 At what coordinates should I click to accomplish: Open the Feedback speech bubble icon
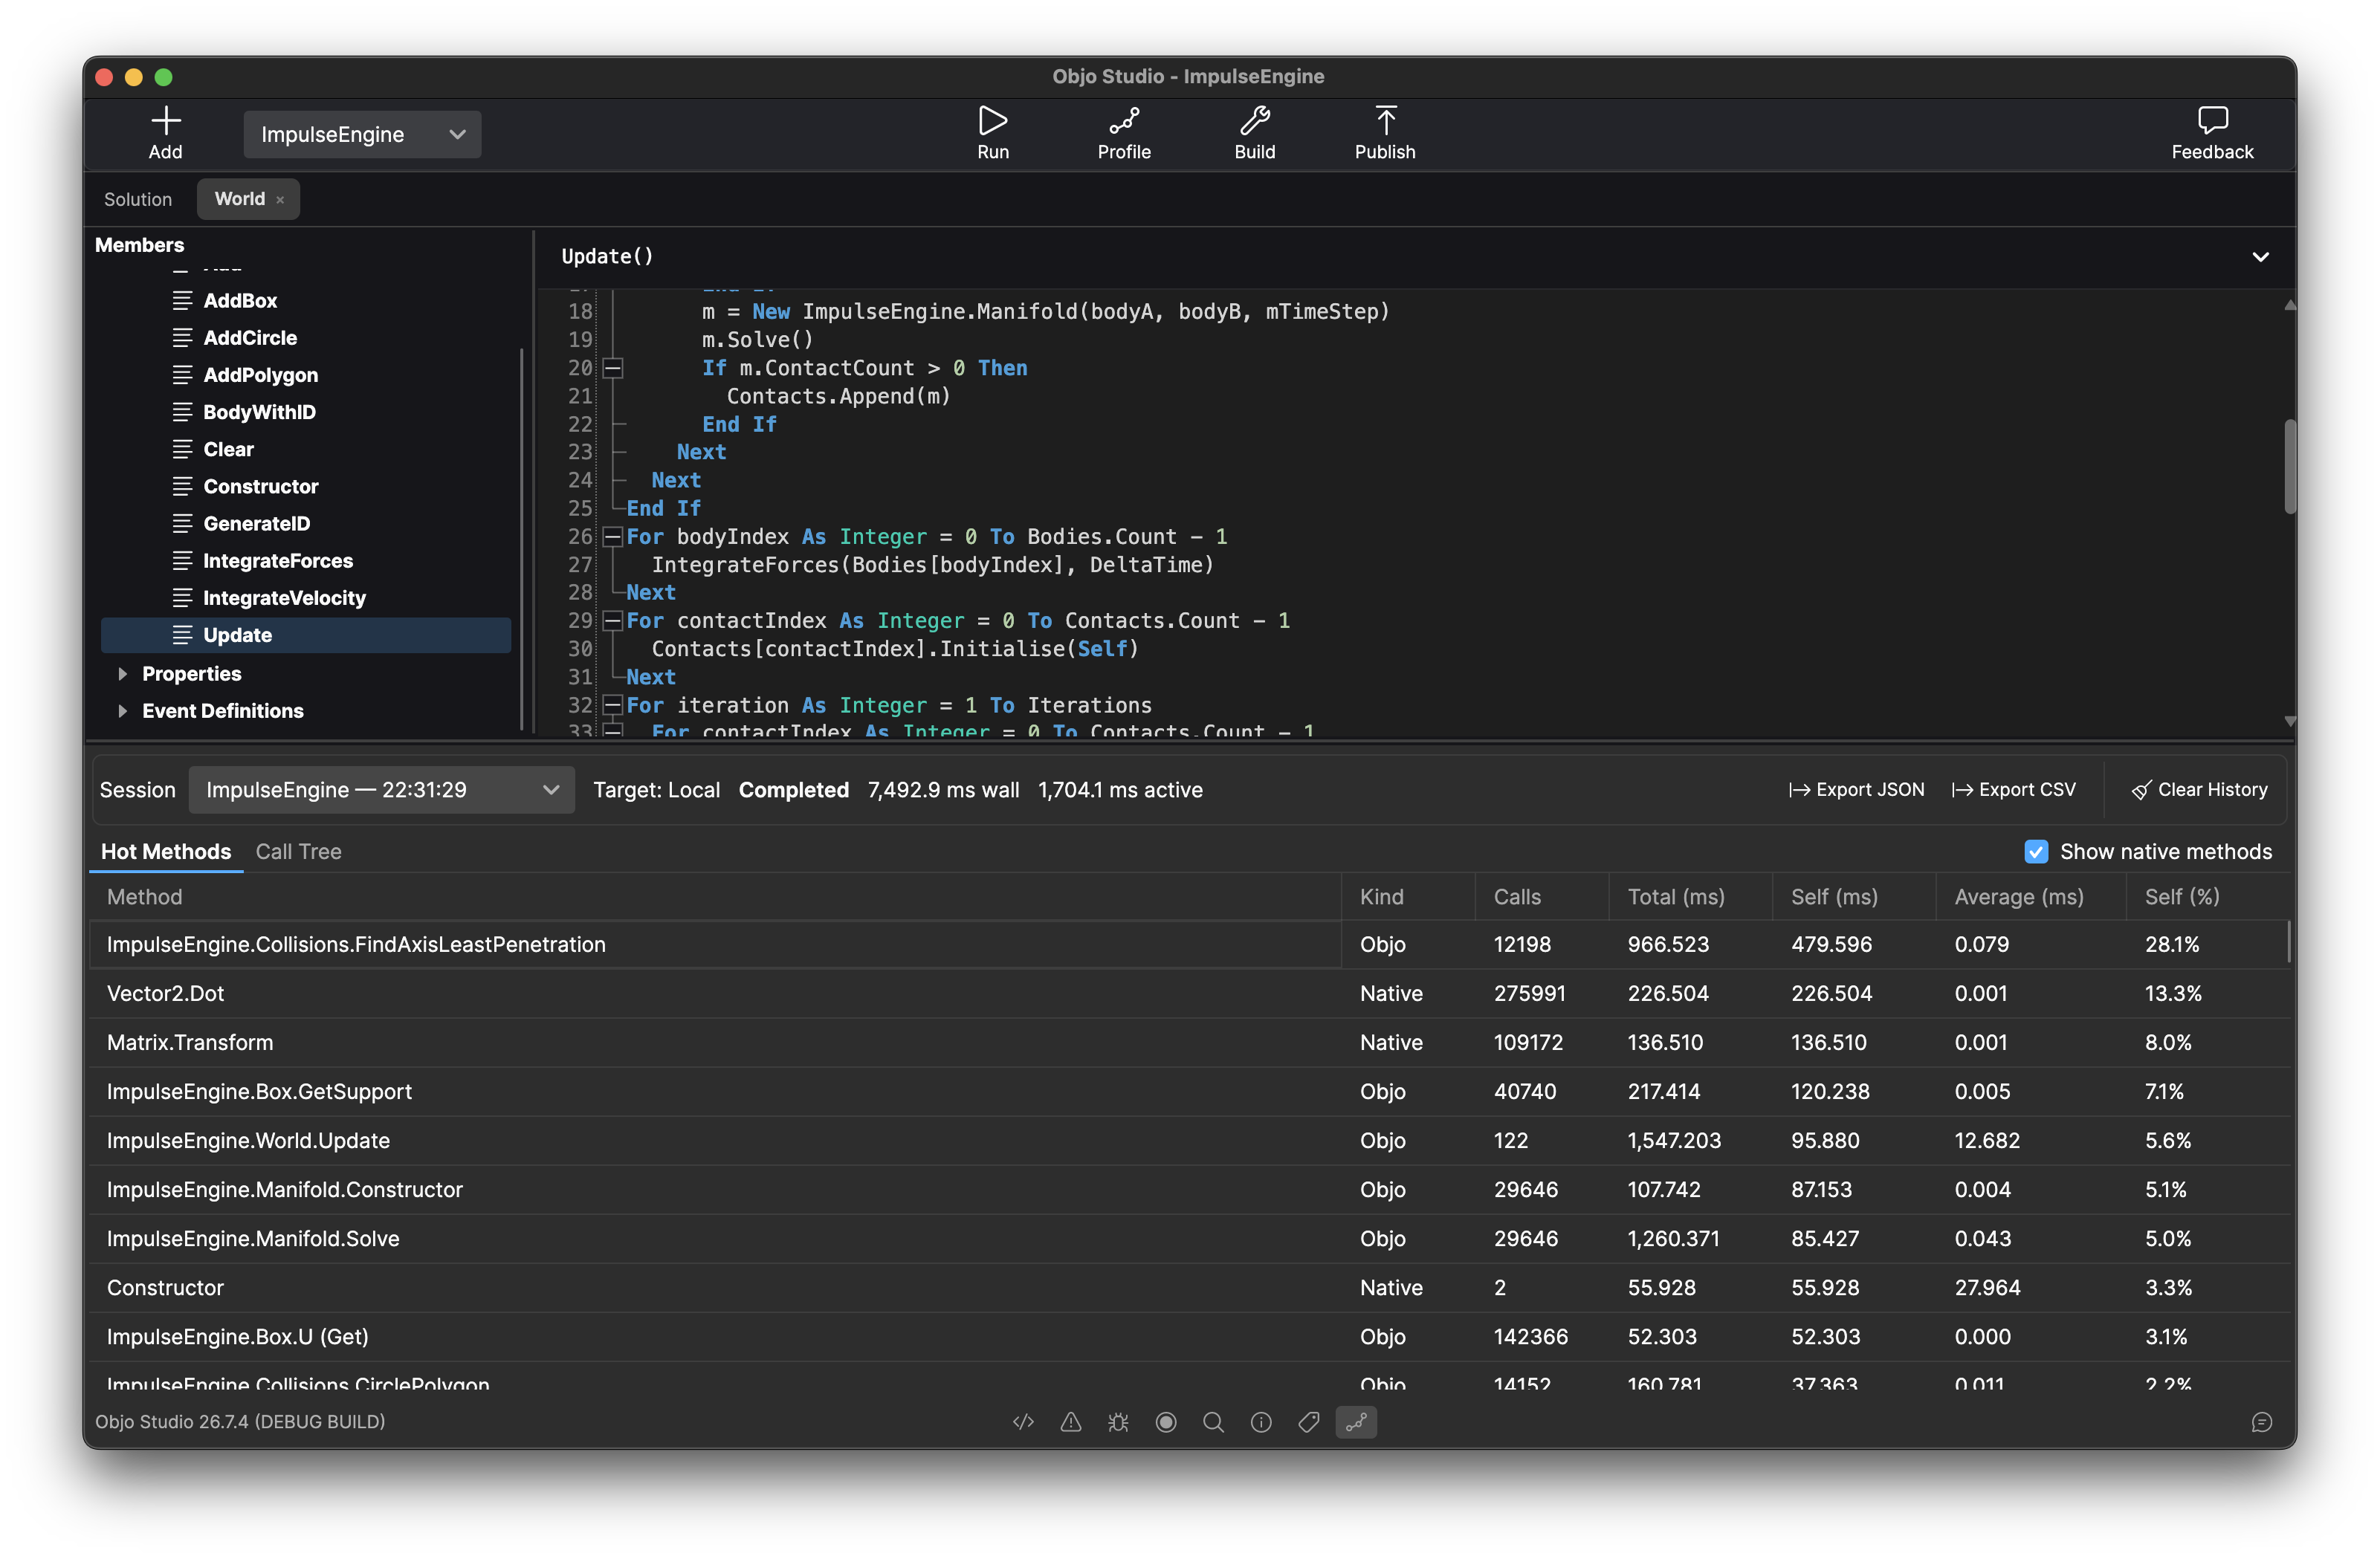[x=2212, y=121]
